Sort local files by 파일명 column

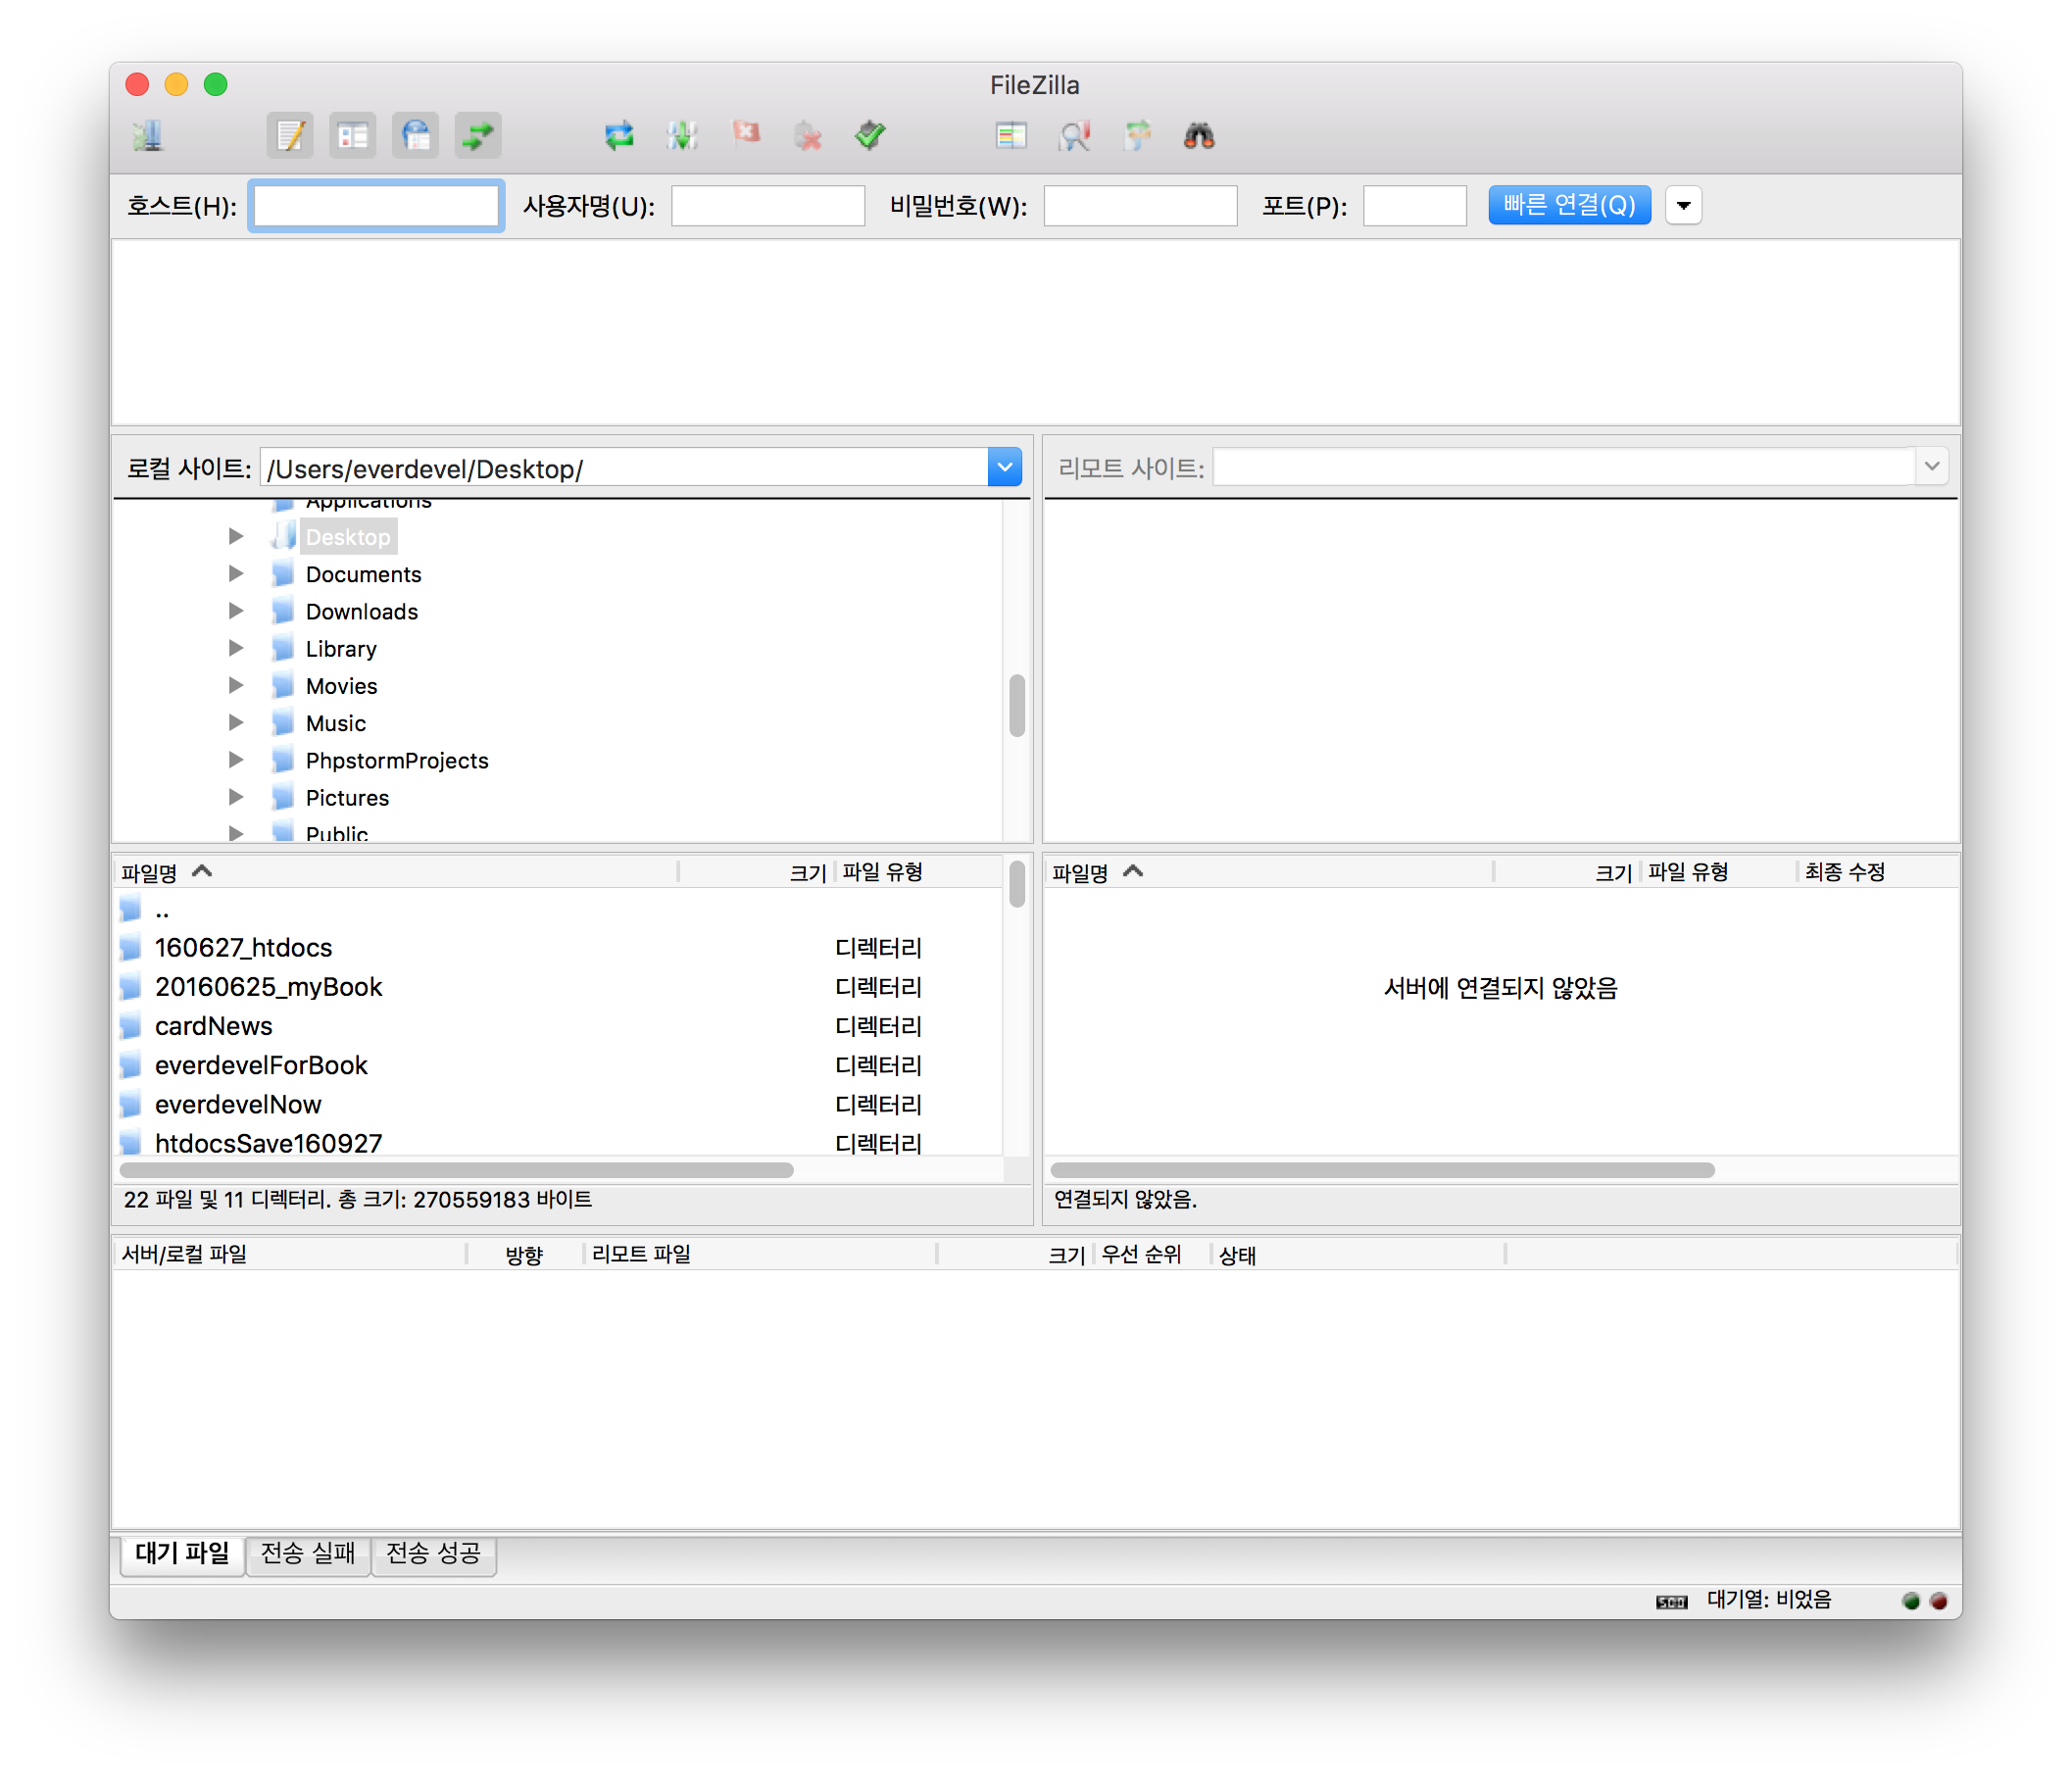[x=397, y=873]
